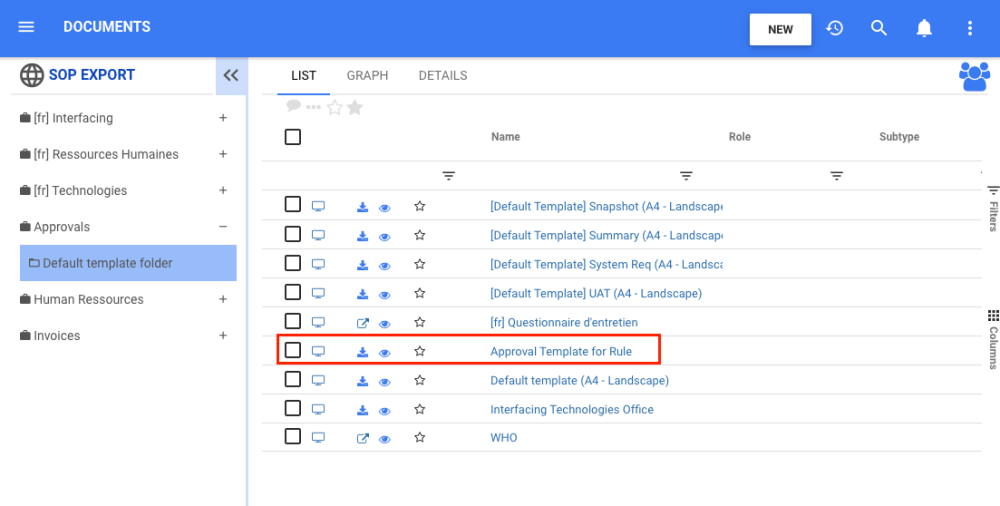The image size is (1000, 506).
Task: Open the vertical three-dot options menu
Action: point(970,28)
